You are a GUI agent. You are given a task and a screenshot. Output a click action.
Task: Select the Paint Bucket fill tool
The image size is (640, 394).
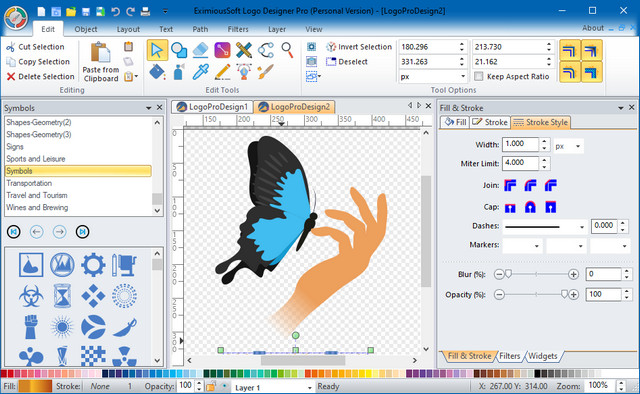click(157, 72)
